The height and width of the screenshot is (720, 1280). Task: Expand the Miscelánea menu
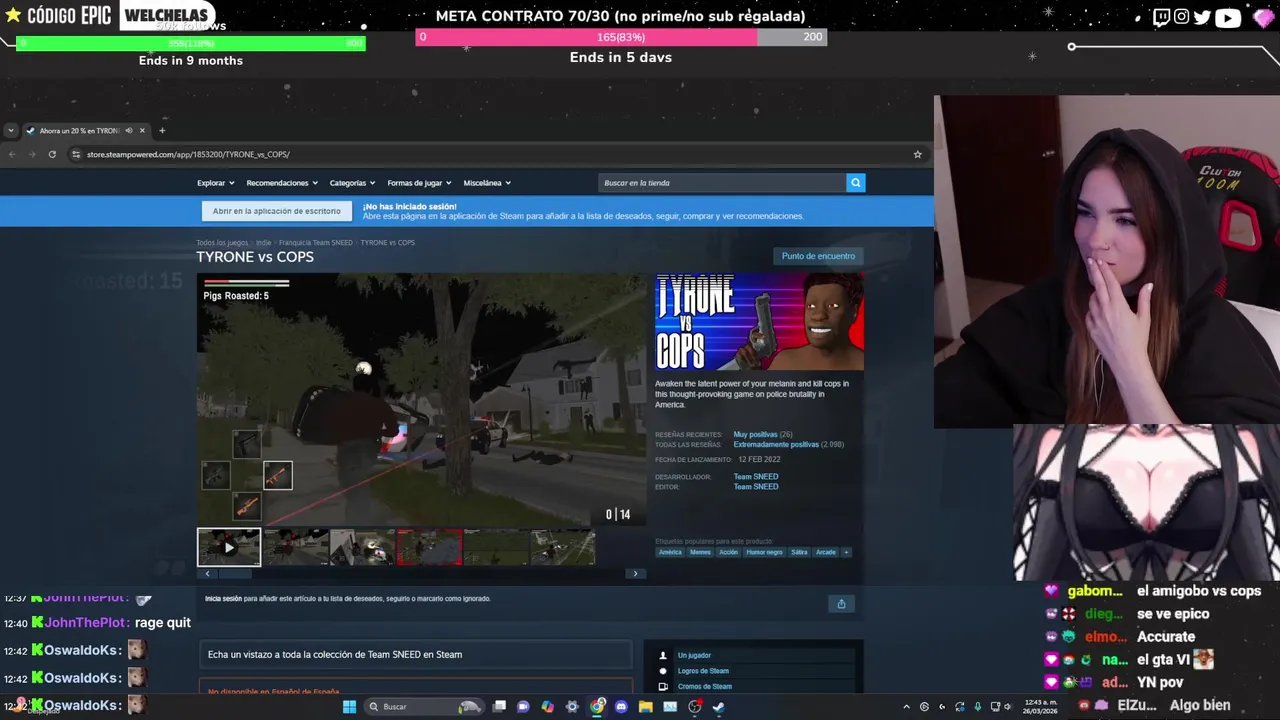pyautogui.click(x=487, y=183)
